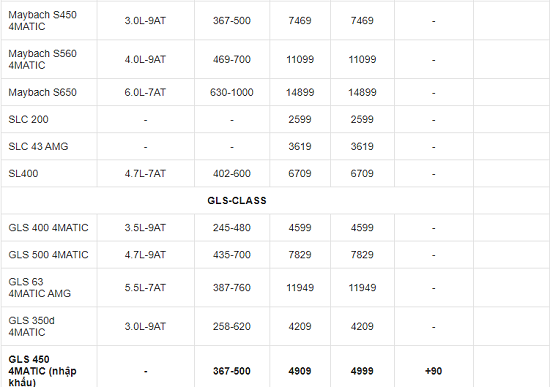
Task: Select the 5.5L-7AT engine specification
Action: click(145, 288)
